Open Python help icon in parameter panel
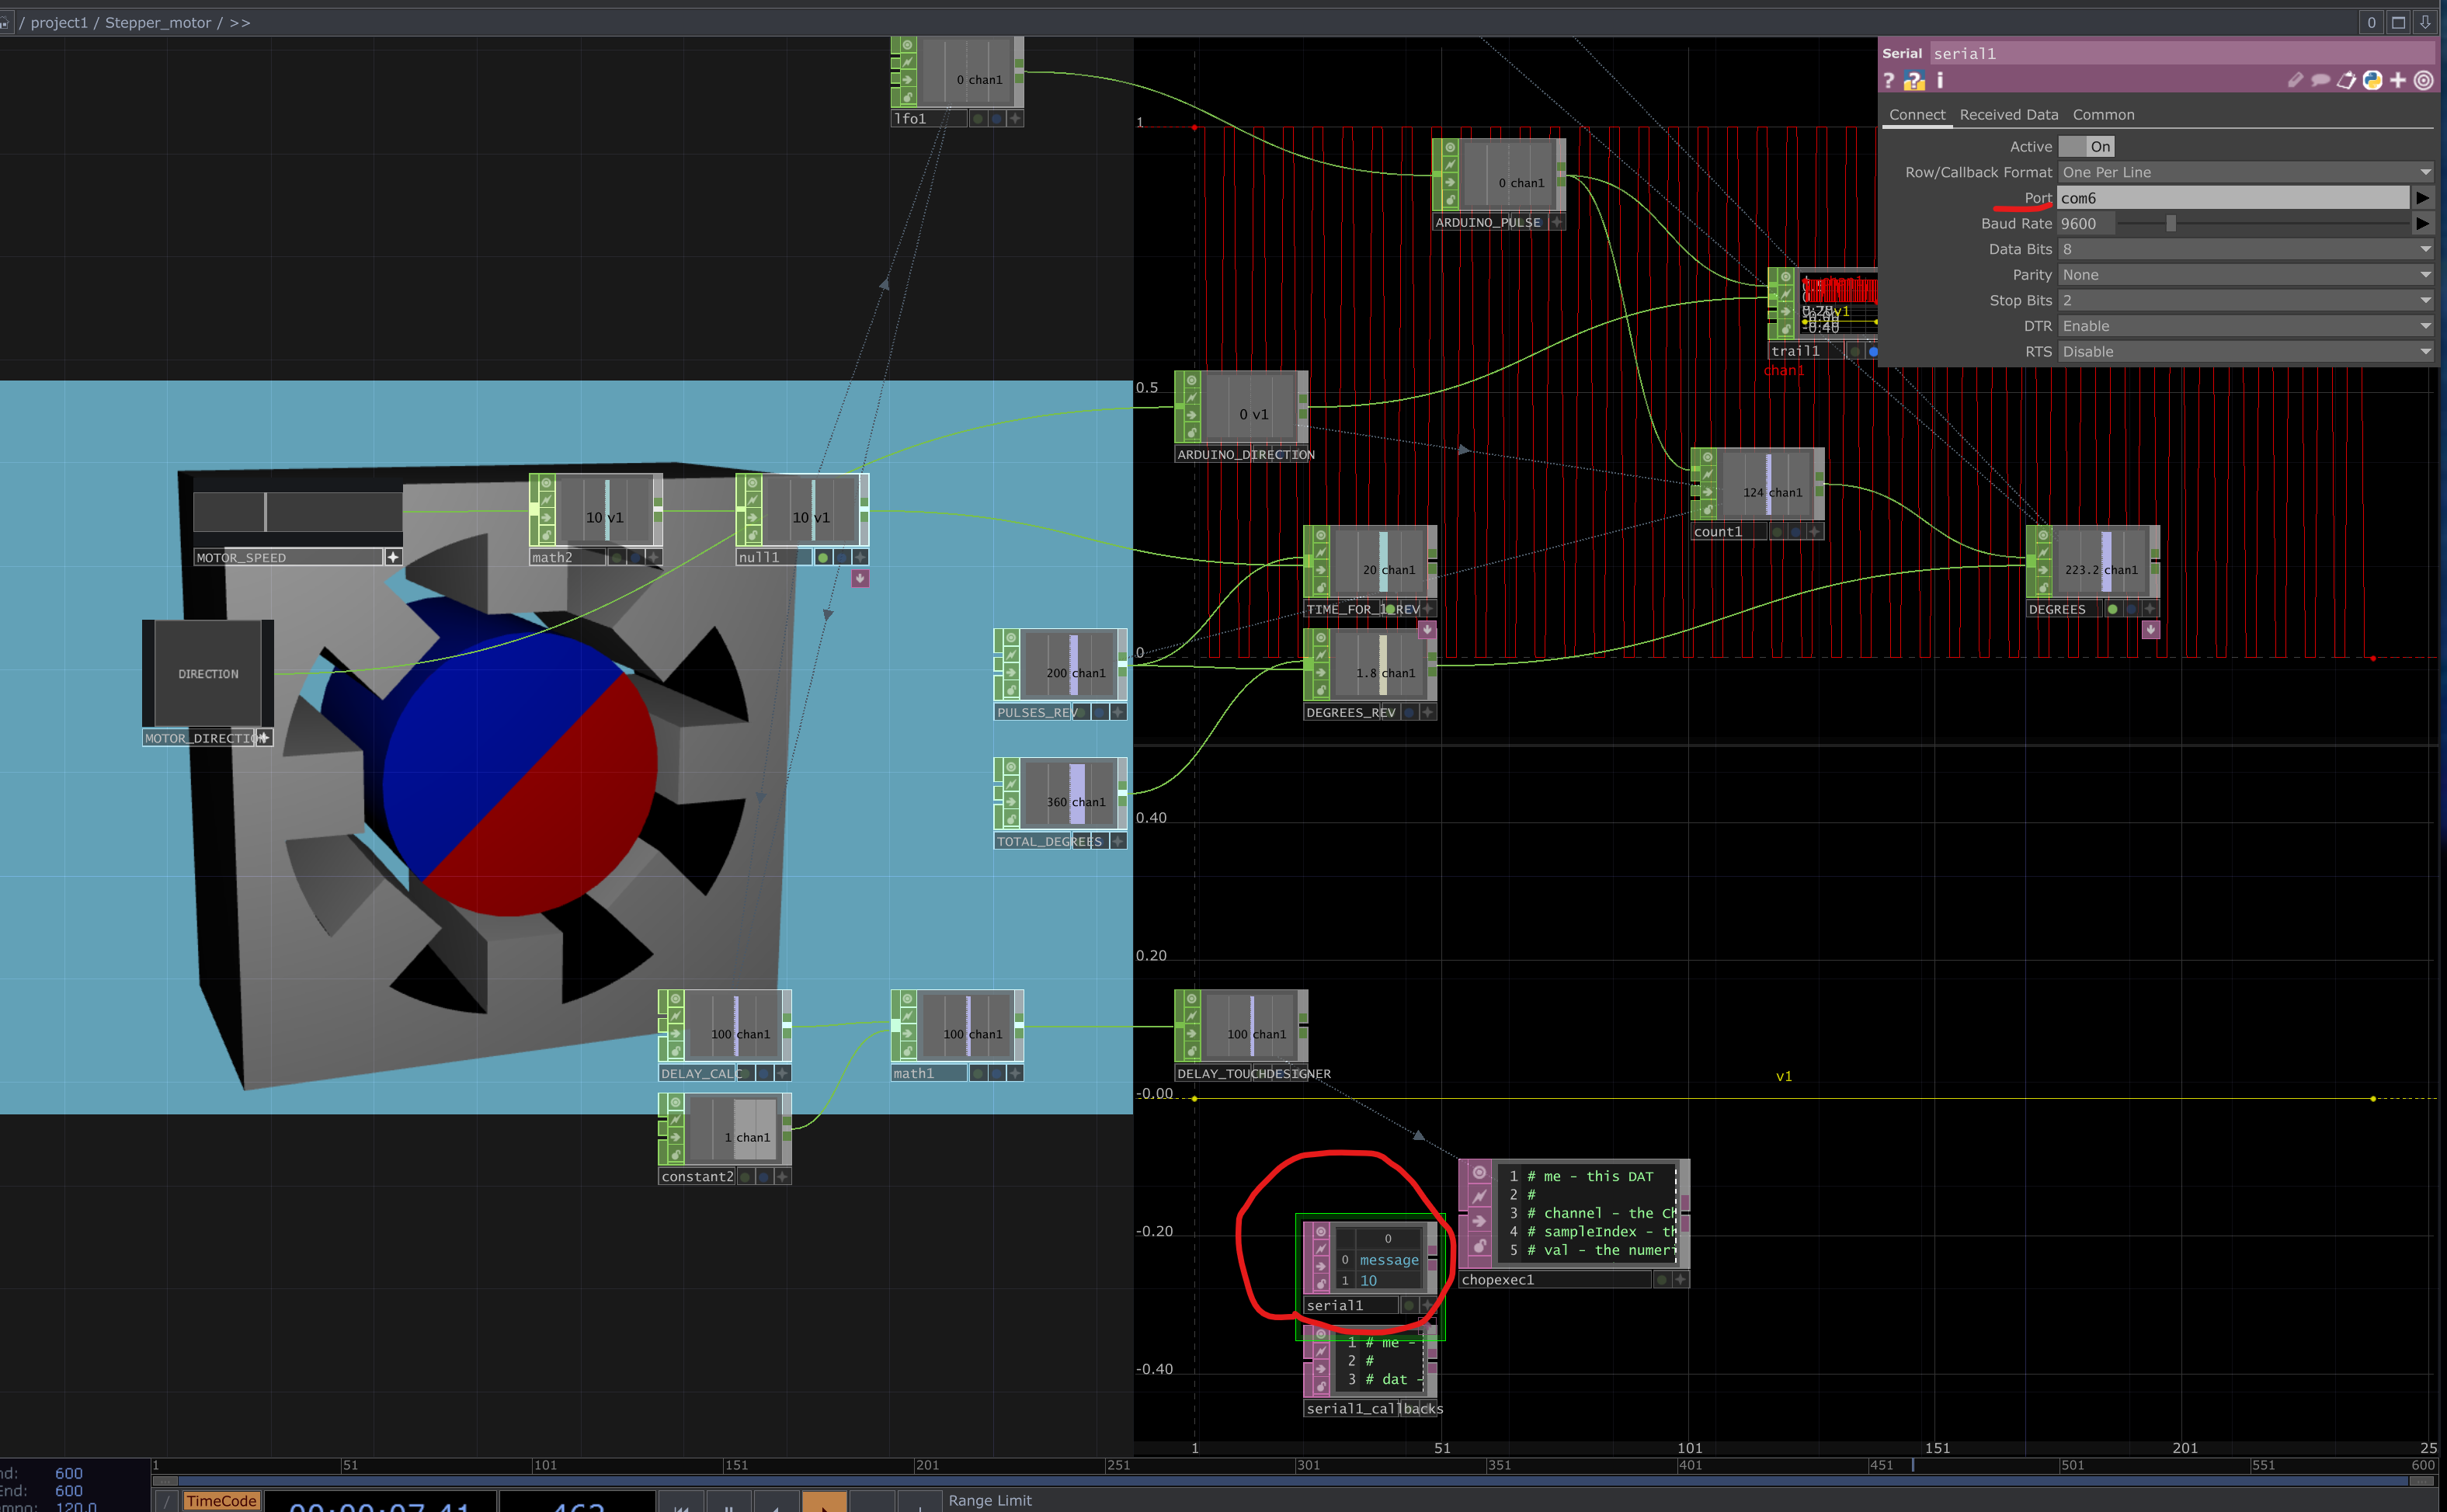Viewport: 2447px width, 1512px height. click(1914, 81)
